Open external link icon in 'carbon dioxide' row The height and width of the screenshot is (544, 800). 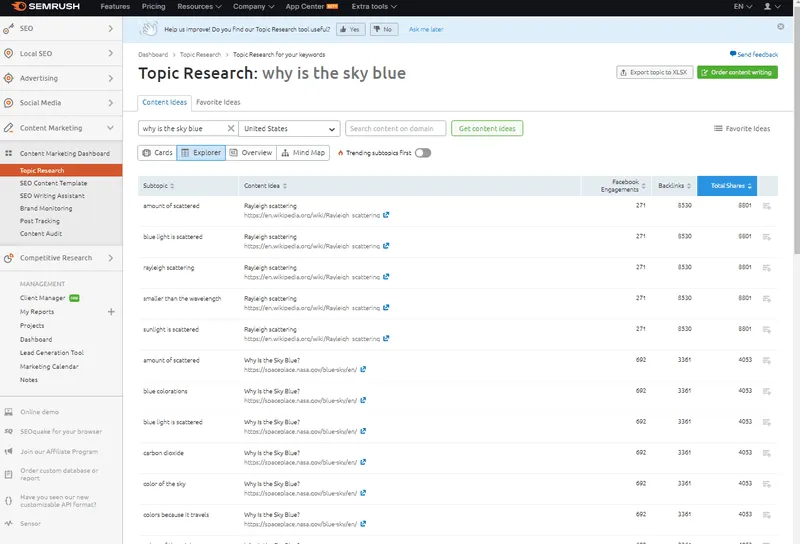363,462
